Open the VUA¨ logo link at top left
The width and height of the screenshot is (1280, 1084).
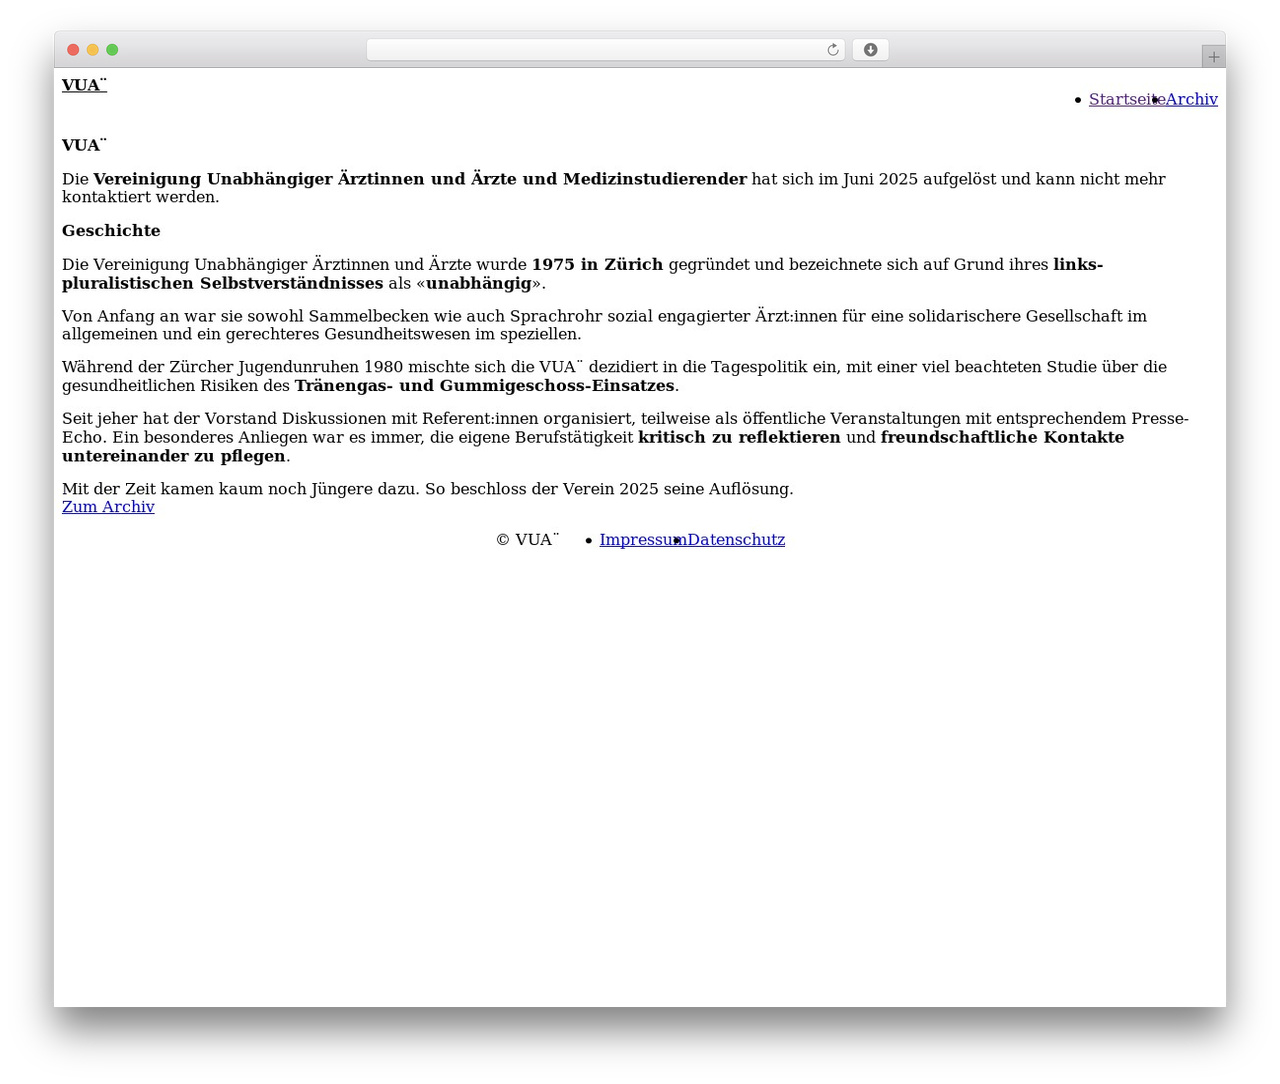point(84,85)
